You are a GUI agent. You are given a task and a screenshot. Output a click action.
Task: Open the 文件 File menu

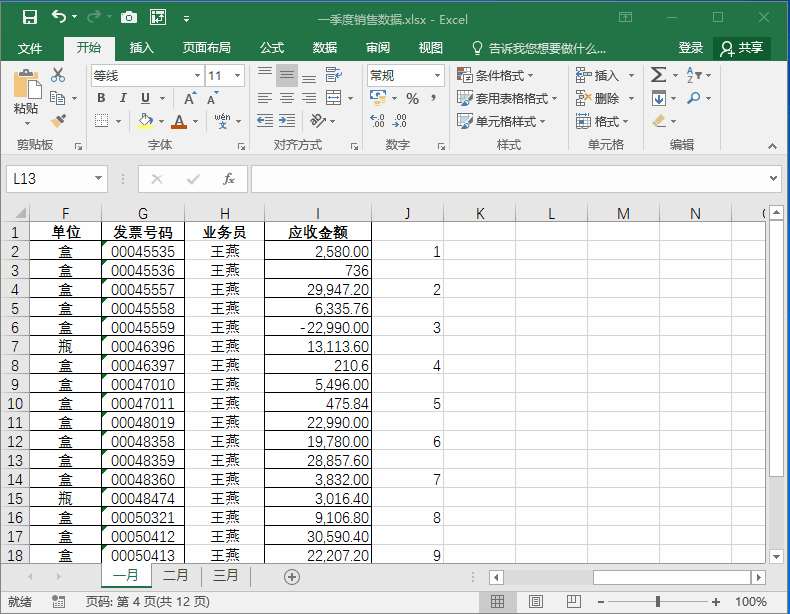(30, 48)
